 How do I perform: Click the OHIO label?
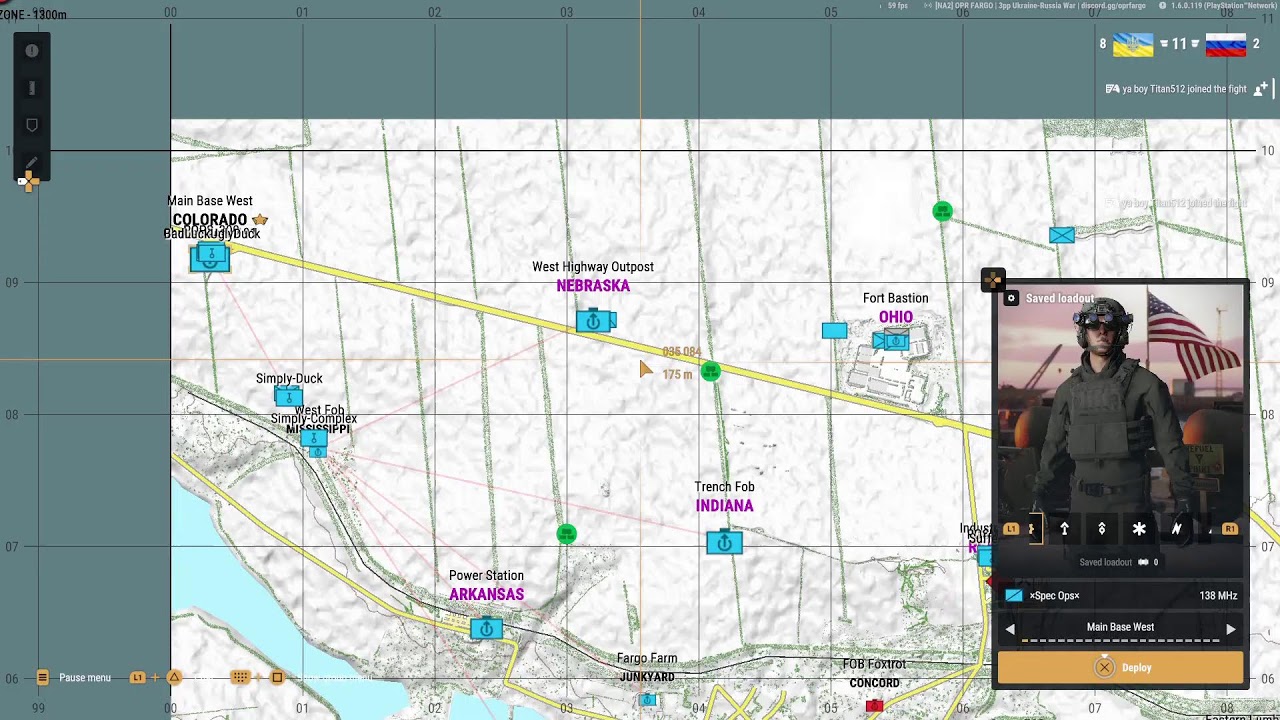point(896,317)
